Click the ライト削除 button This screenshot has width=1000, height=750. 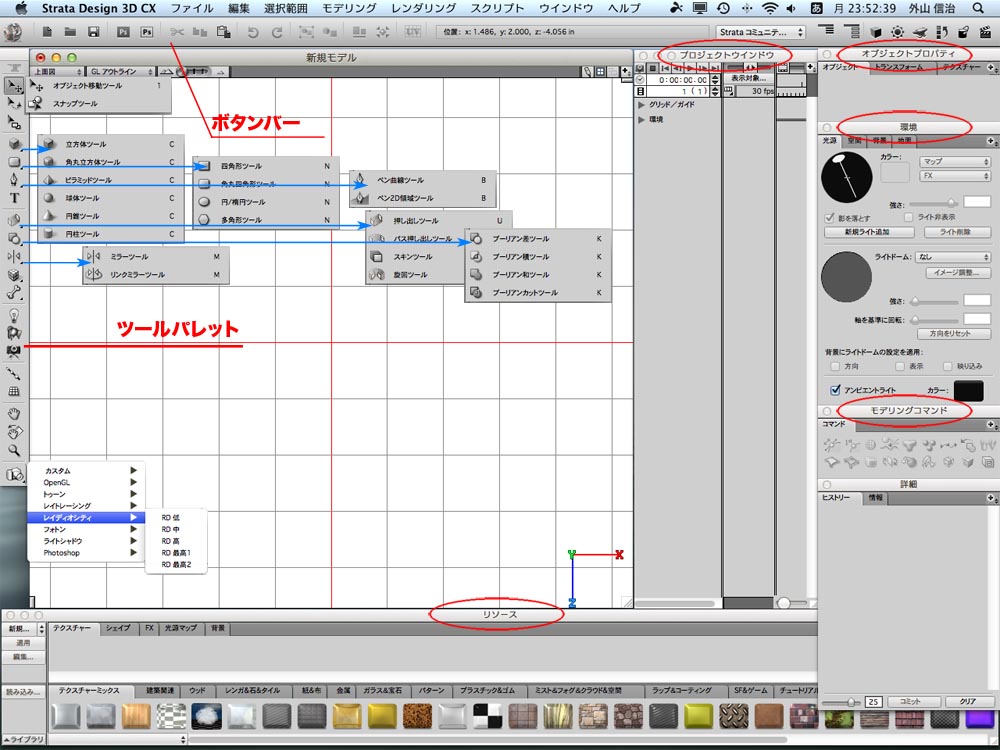point(955,232)
